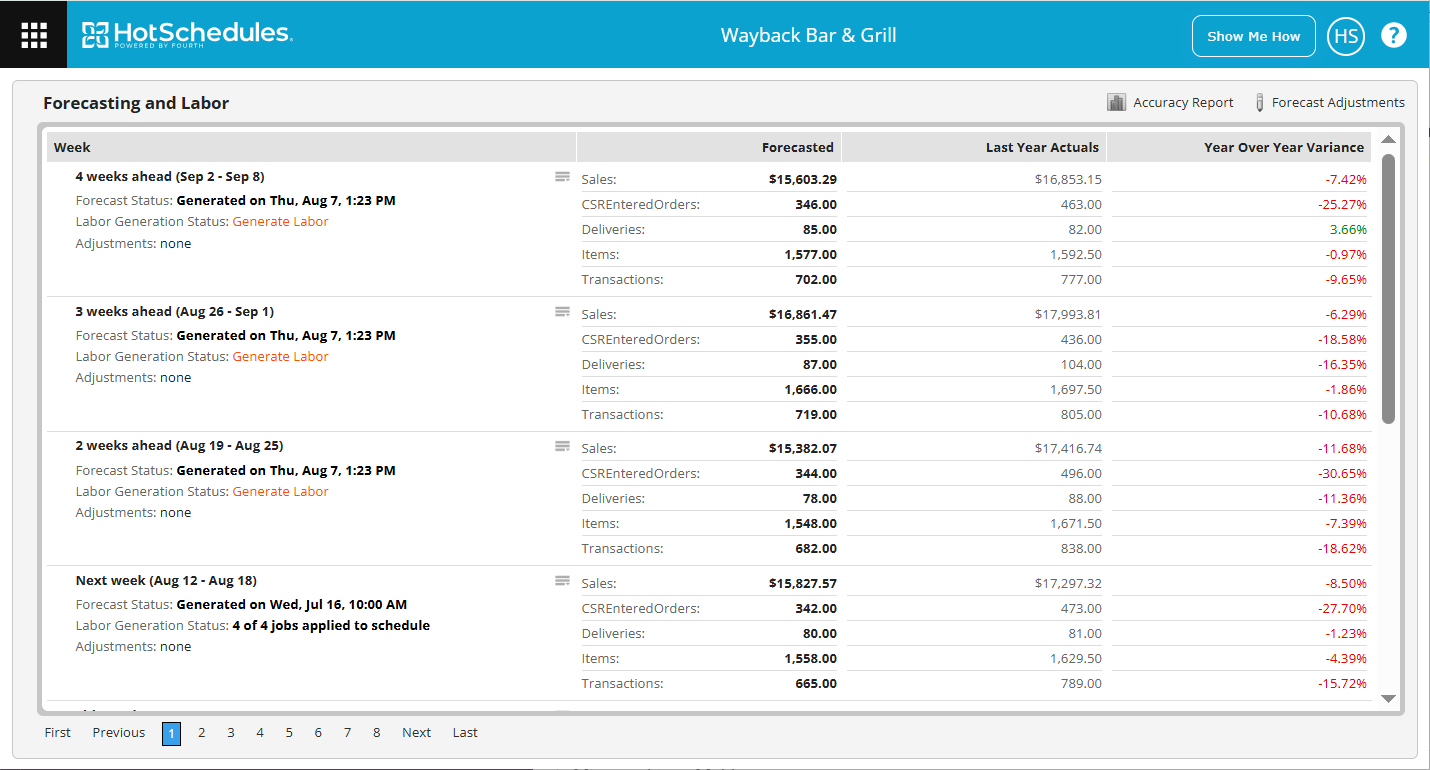Click the Accuracy Report icon
The image size is (1430, 770).
[x=1116, y=102]
